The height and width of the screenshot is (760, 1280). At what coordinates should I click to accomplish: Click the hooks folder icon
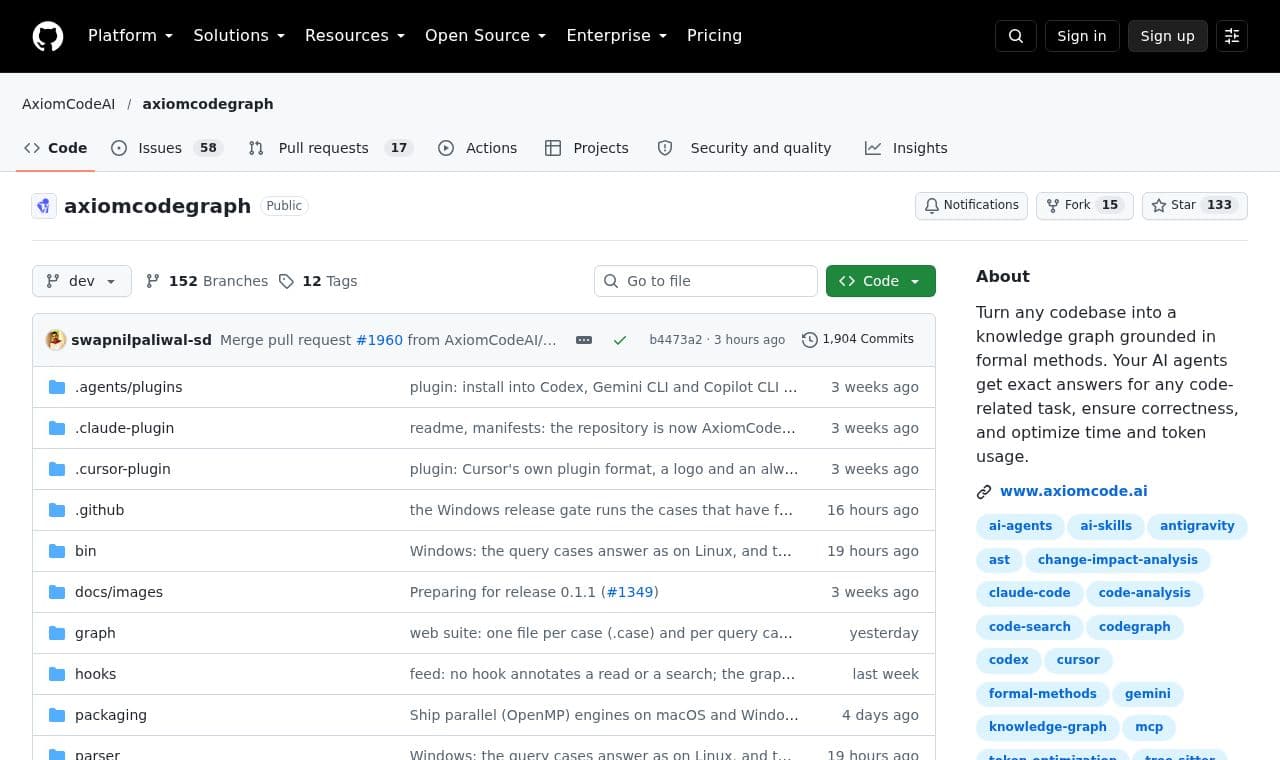[57, 674]
